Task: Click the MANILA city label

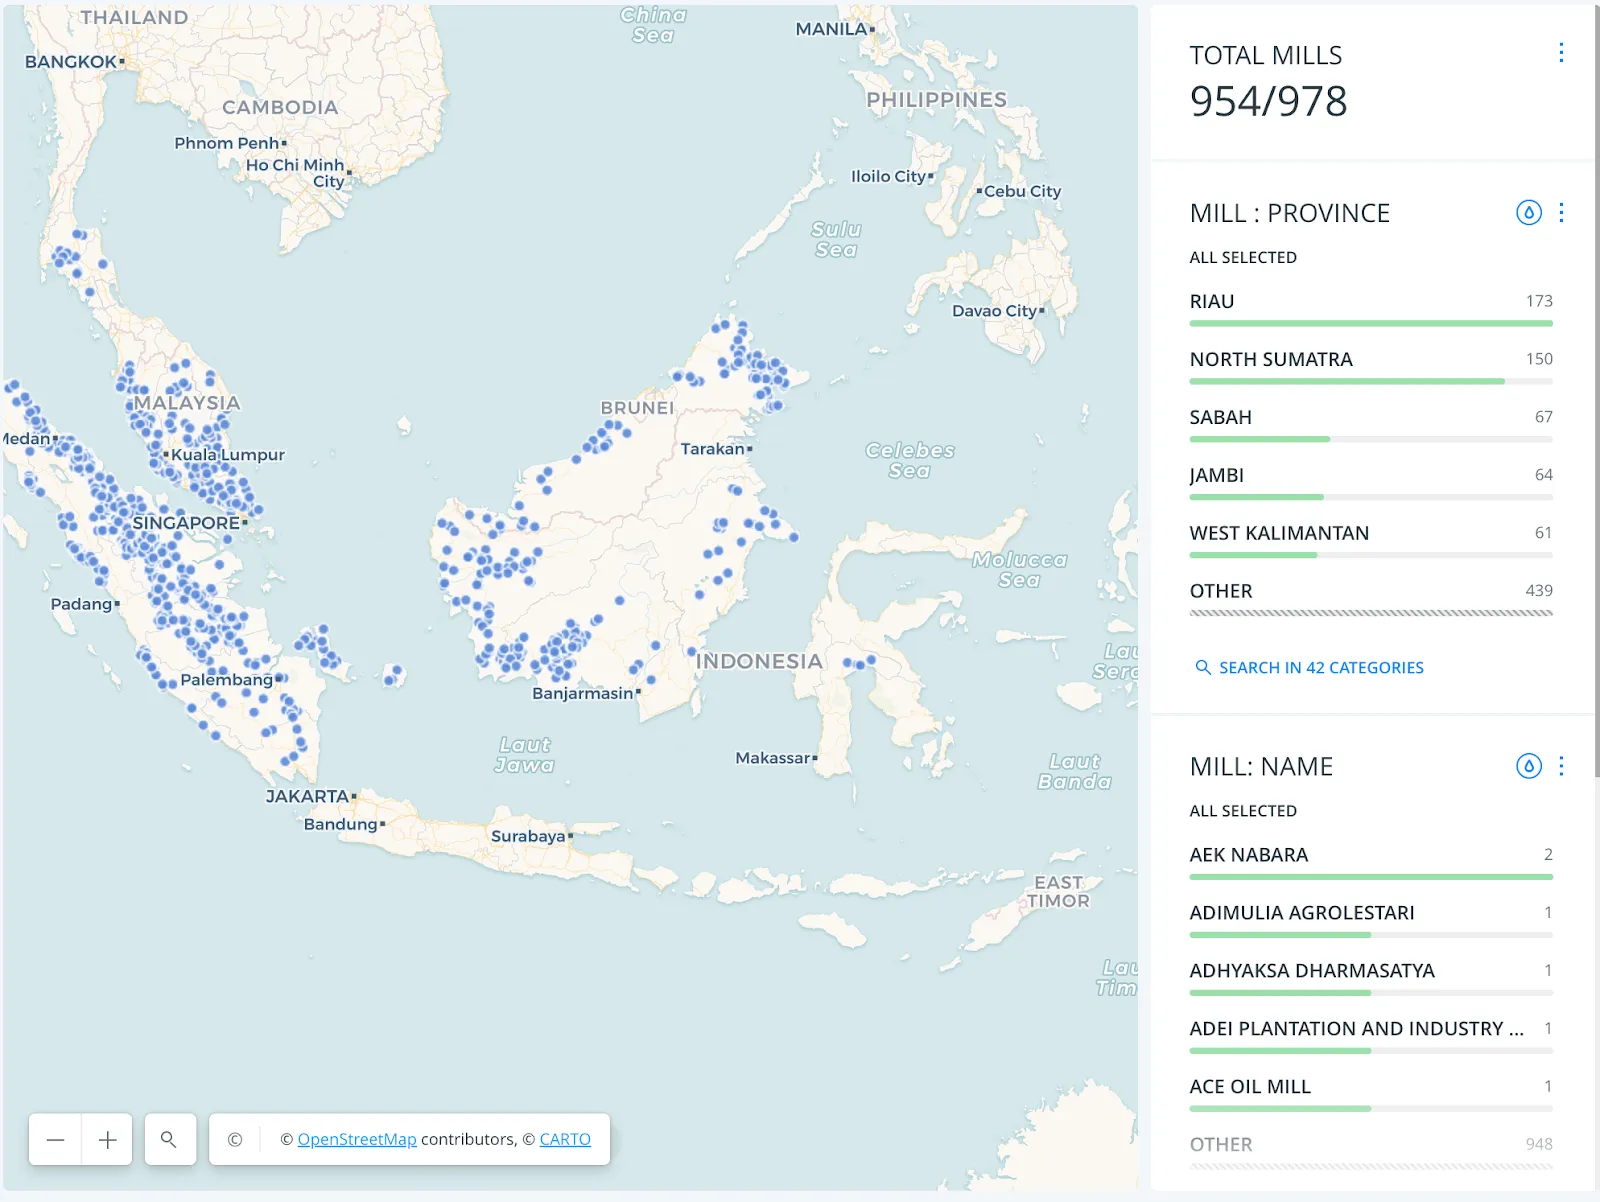Action: click(831, 29)
